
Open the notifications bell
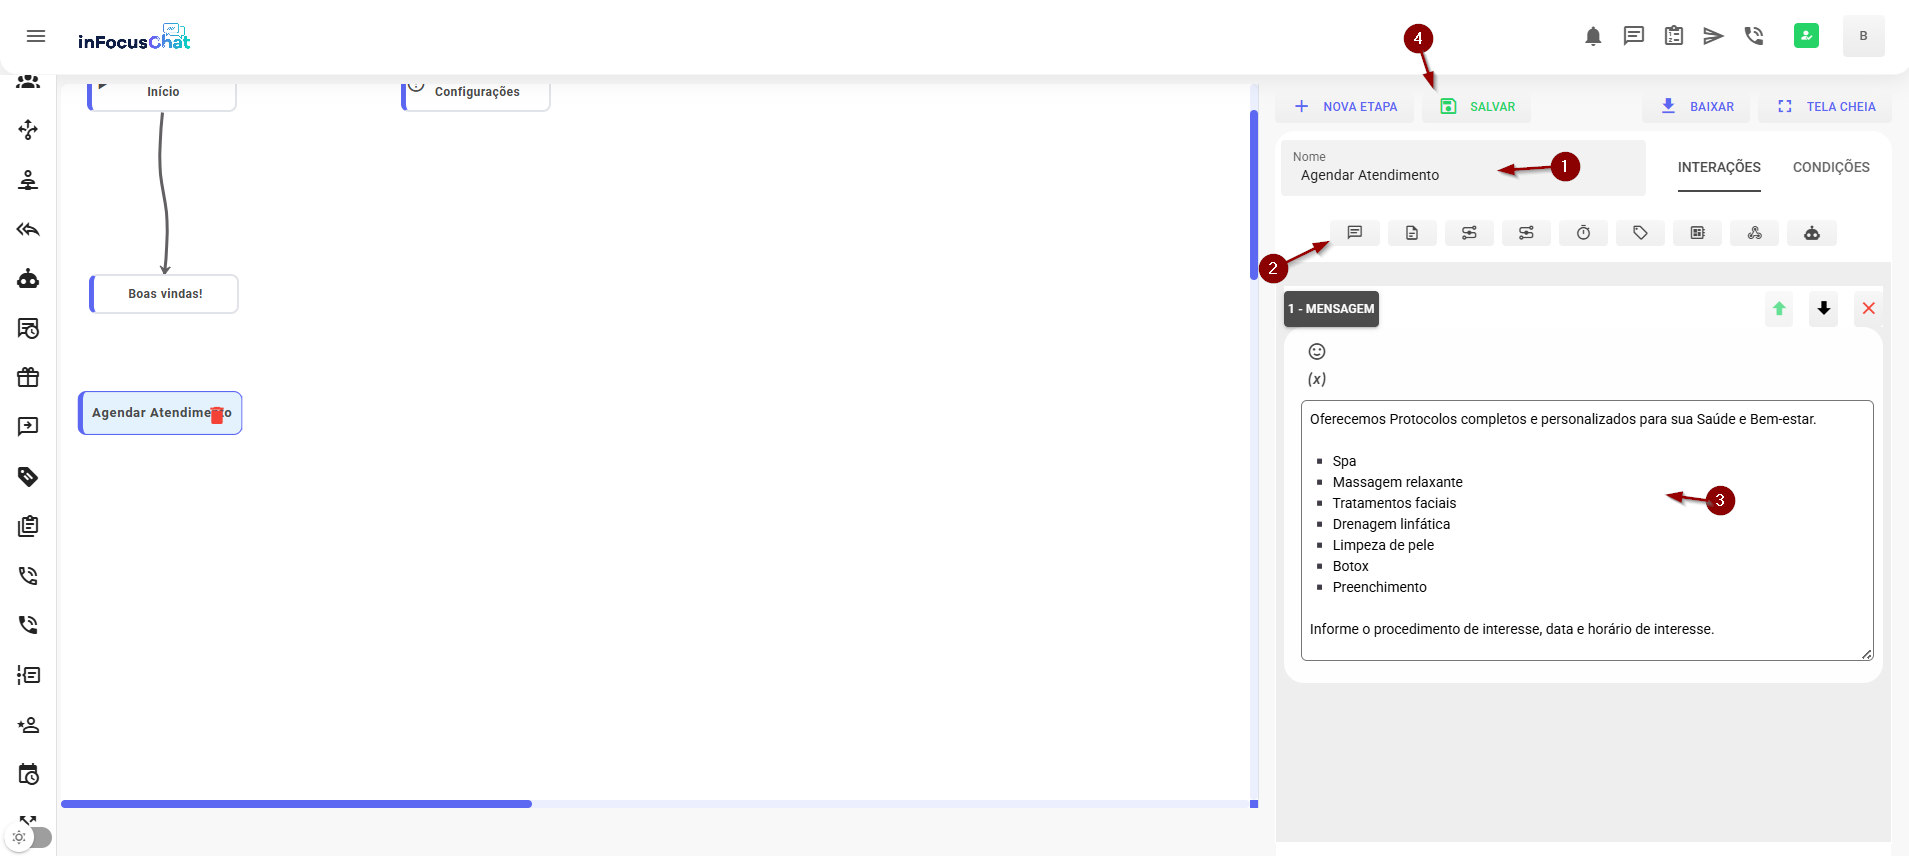(1593, 37)
